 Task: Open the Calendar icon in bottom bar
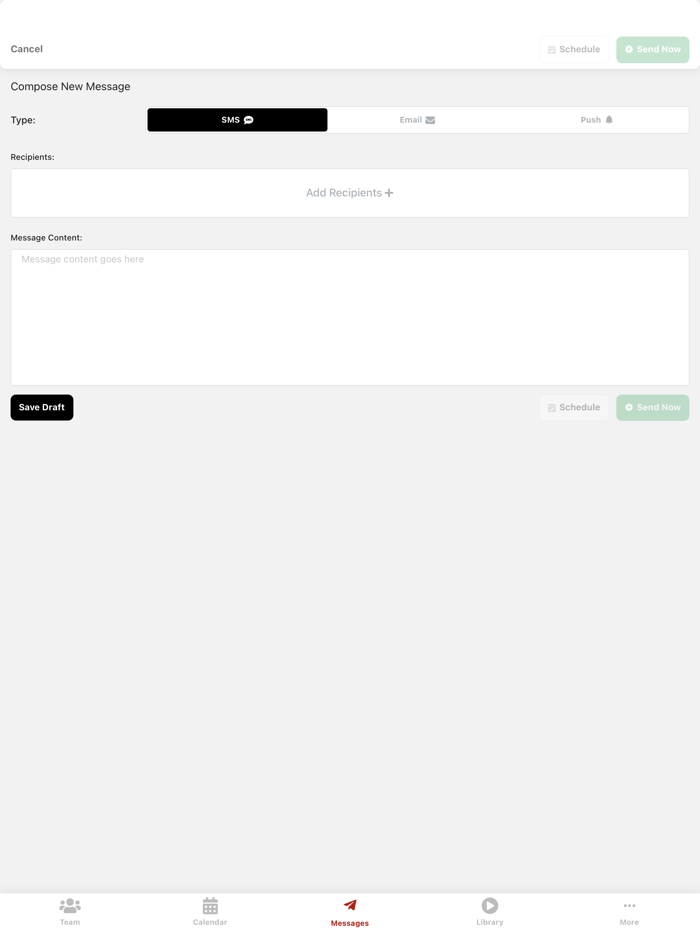[x=210, y=905]
